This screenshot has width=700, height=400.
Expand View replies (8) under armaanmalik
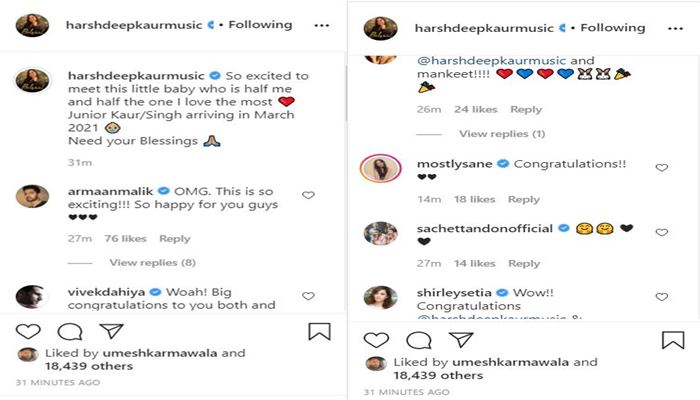coord(153,262)
